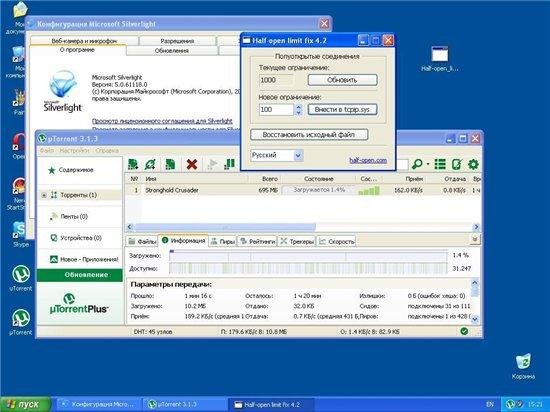Switch to Конфигурация Micro... taskbar button
Screen dimensions: 550x412
[99, 404]
